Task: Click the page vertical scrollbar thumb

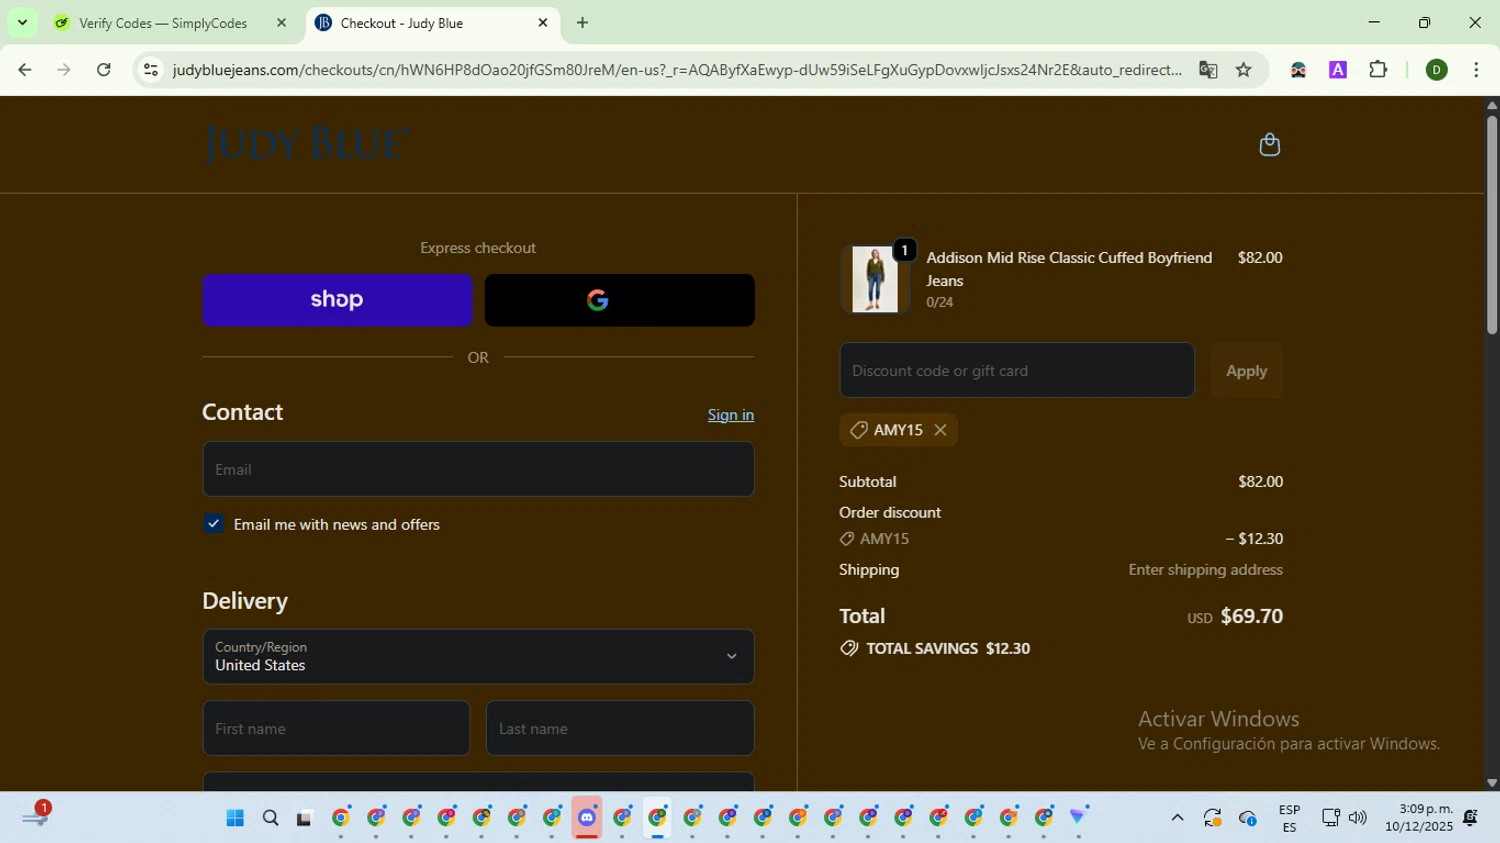Action: tap(1491, 225)
